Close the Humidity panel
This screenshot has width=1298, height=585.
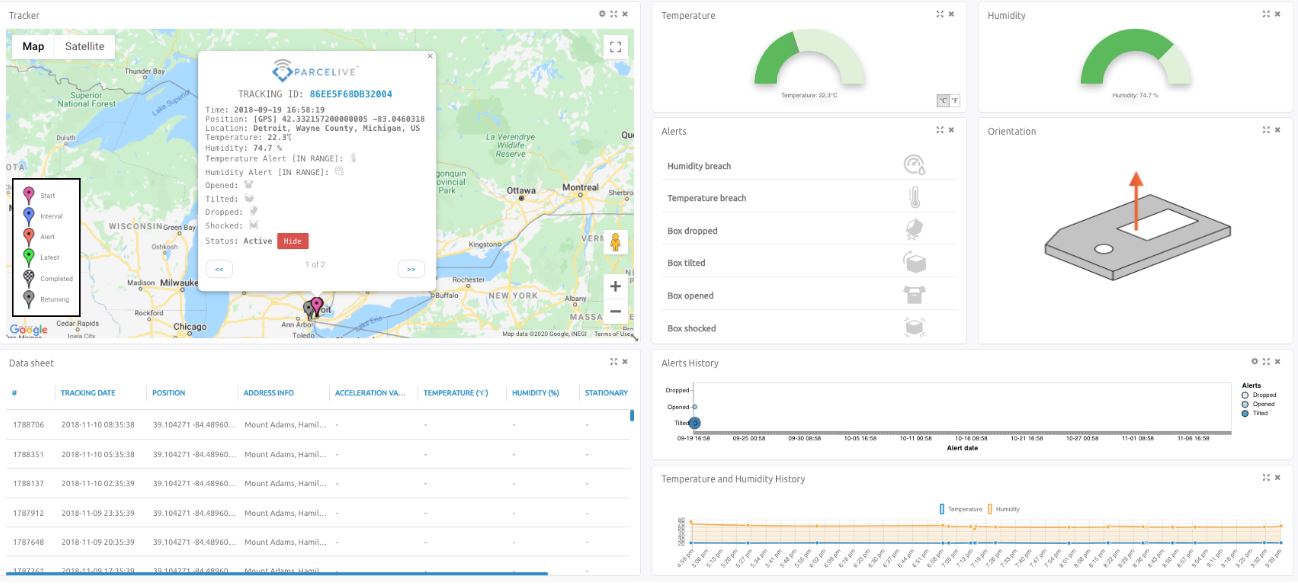coord(1277,14)
